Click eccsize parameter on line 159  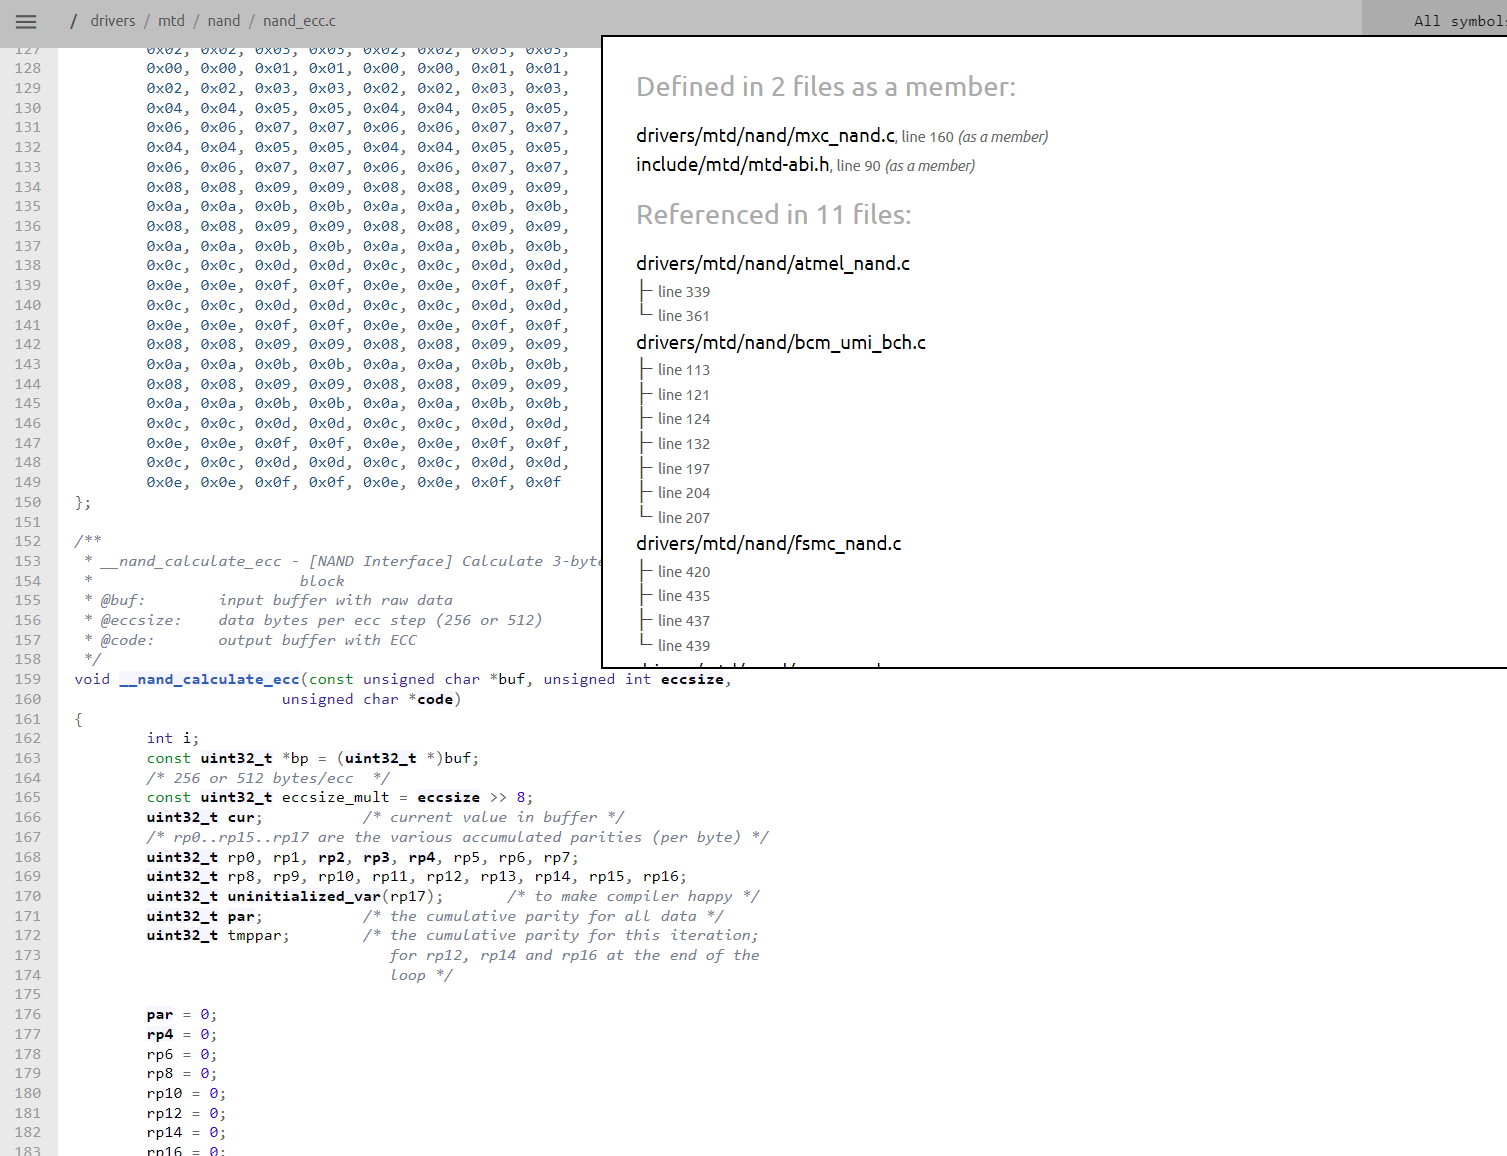pyautogui.click(x=692, y=679)
